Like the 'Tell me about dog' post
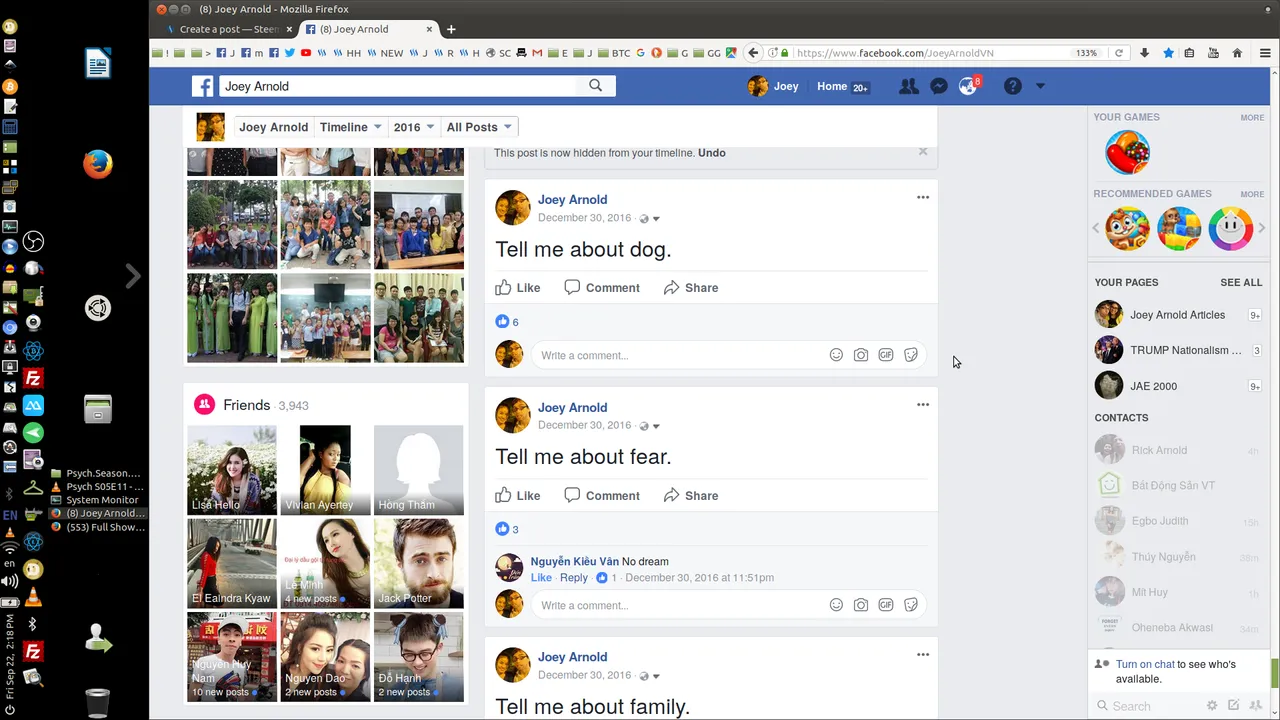Viewport: 1280px width, 720px height. point(518,288)
